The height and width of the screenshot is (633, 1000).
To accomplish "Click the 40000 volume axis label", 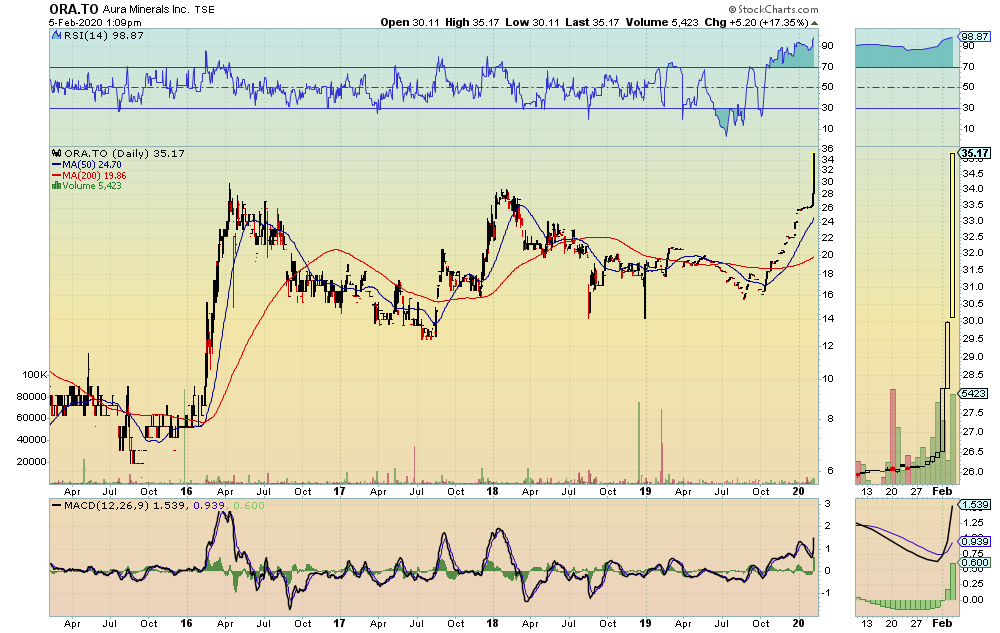I will pyautogui.click(x=31, y=440).
